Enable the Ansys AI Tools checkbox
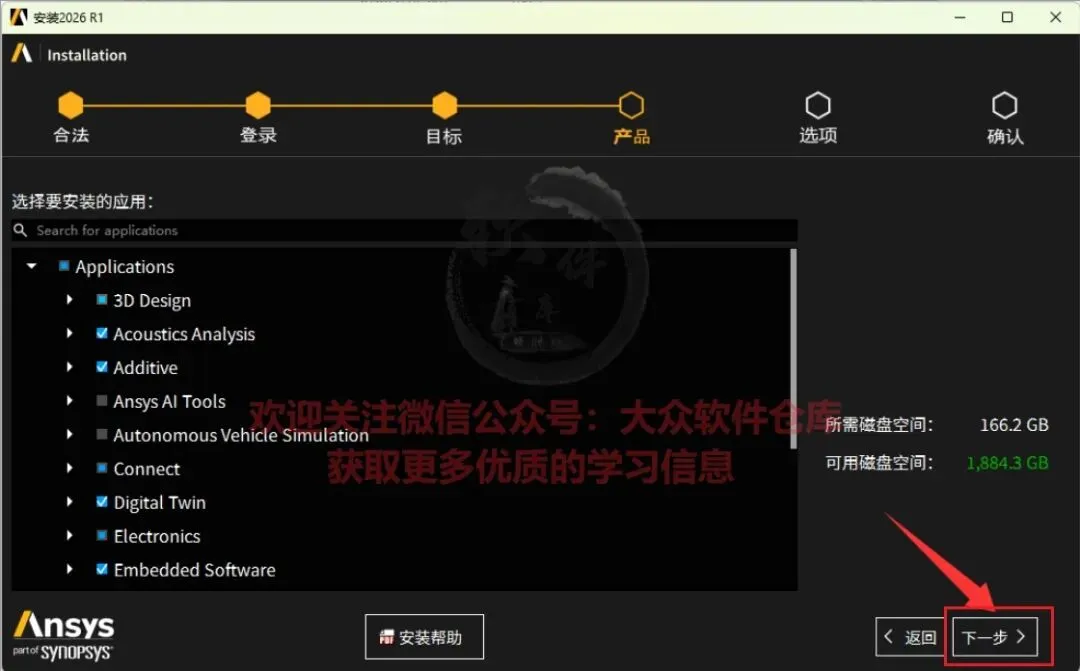This screenshot has height=671, width=1080. (102, 401)
